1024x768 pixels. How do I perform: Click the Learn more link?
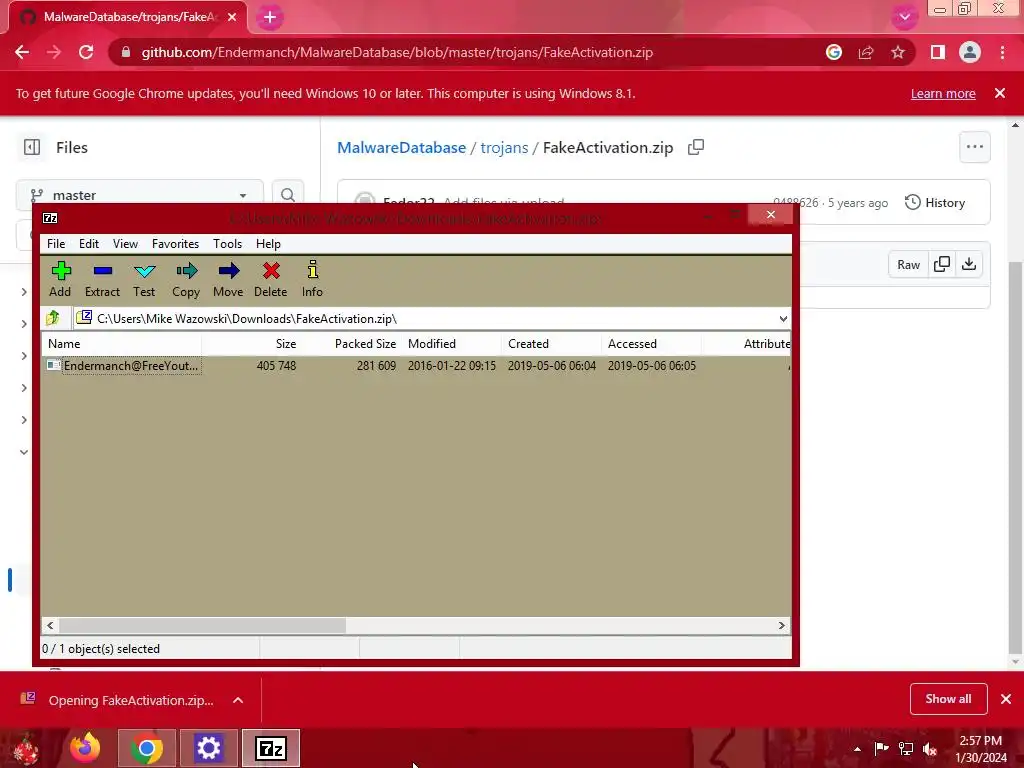click(943, 93)
